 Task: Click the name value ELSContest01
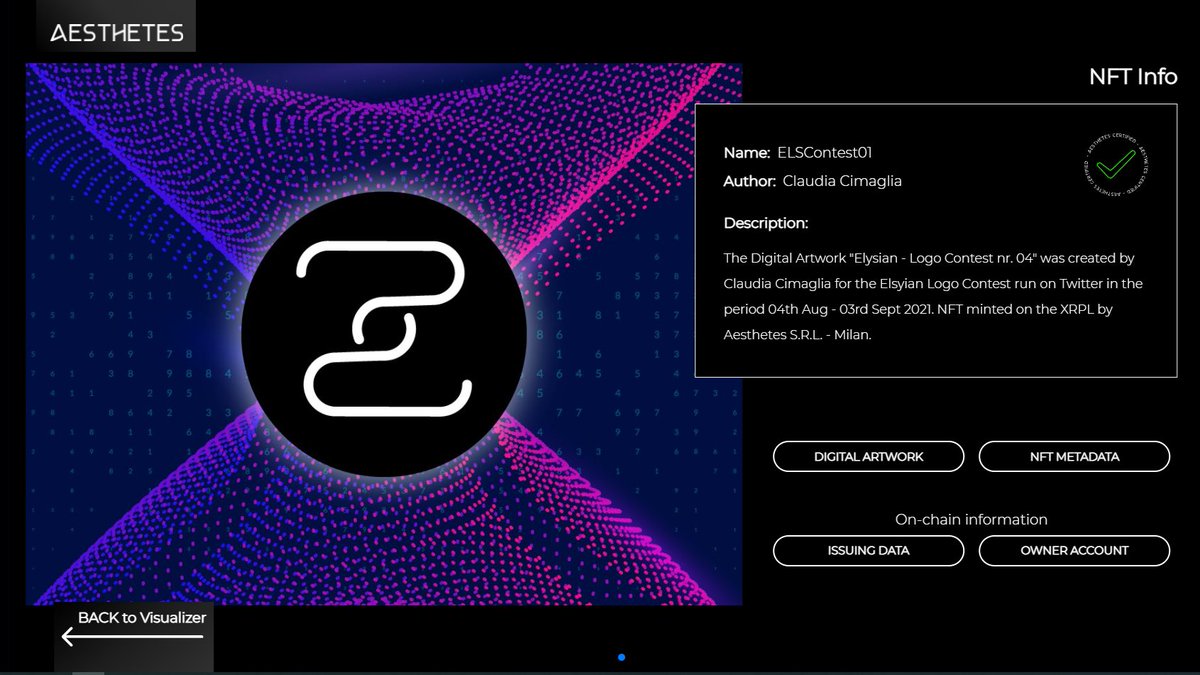point(825,153)
